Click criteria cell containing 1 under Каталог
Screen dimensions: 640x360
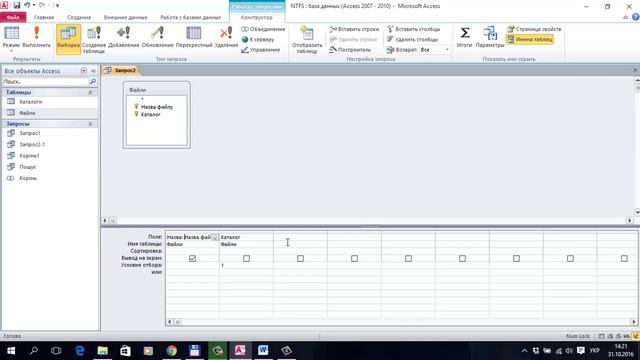click(x=246, y=265)
